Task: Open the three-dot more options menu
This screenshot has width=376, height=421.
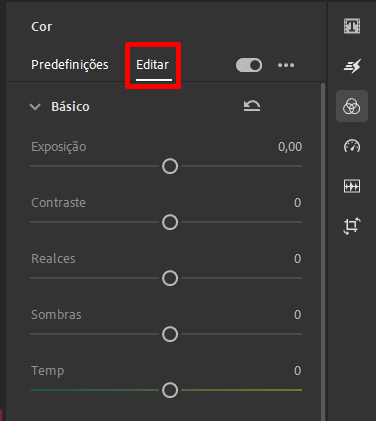Action: click(286, 65)
